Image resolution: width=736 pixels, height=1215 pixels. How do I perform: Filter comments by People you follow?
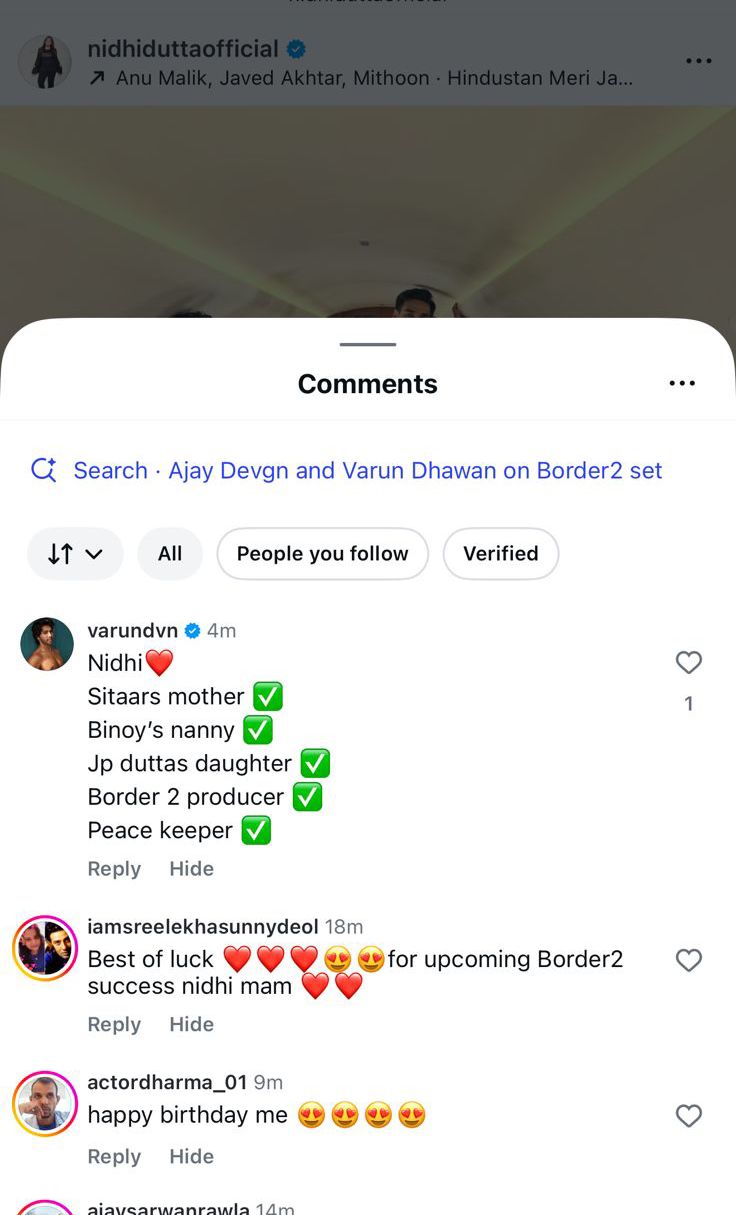pos(322,554)
